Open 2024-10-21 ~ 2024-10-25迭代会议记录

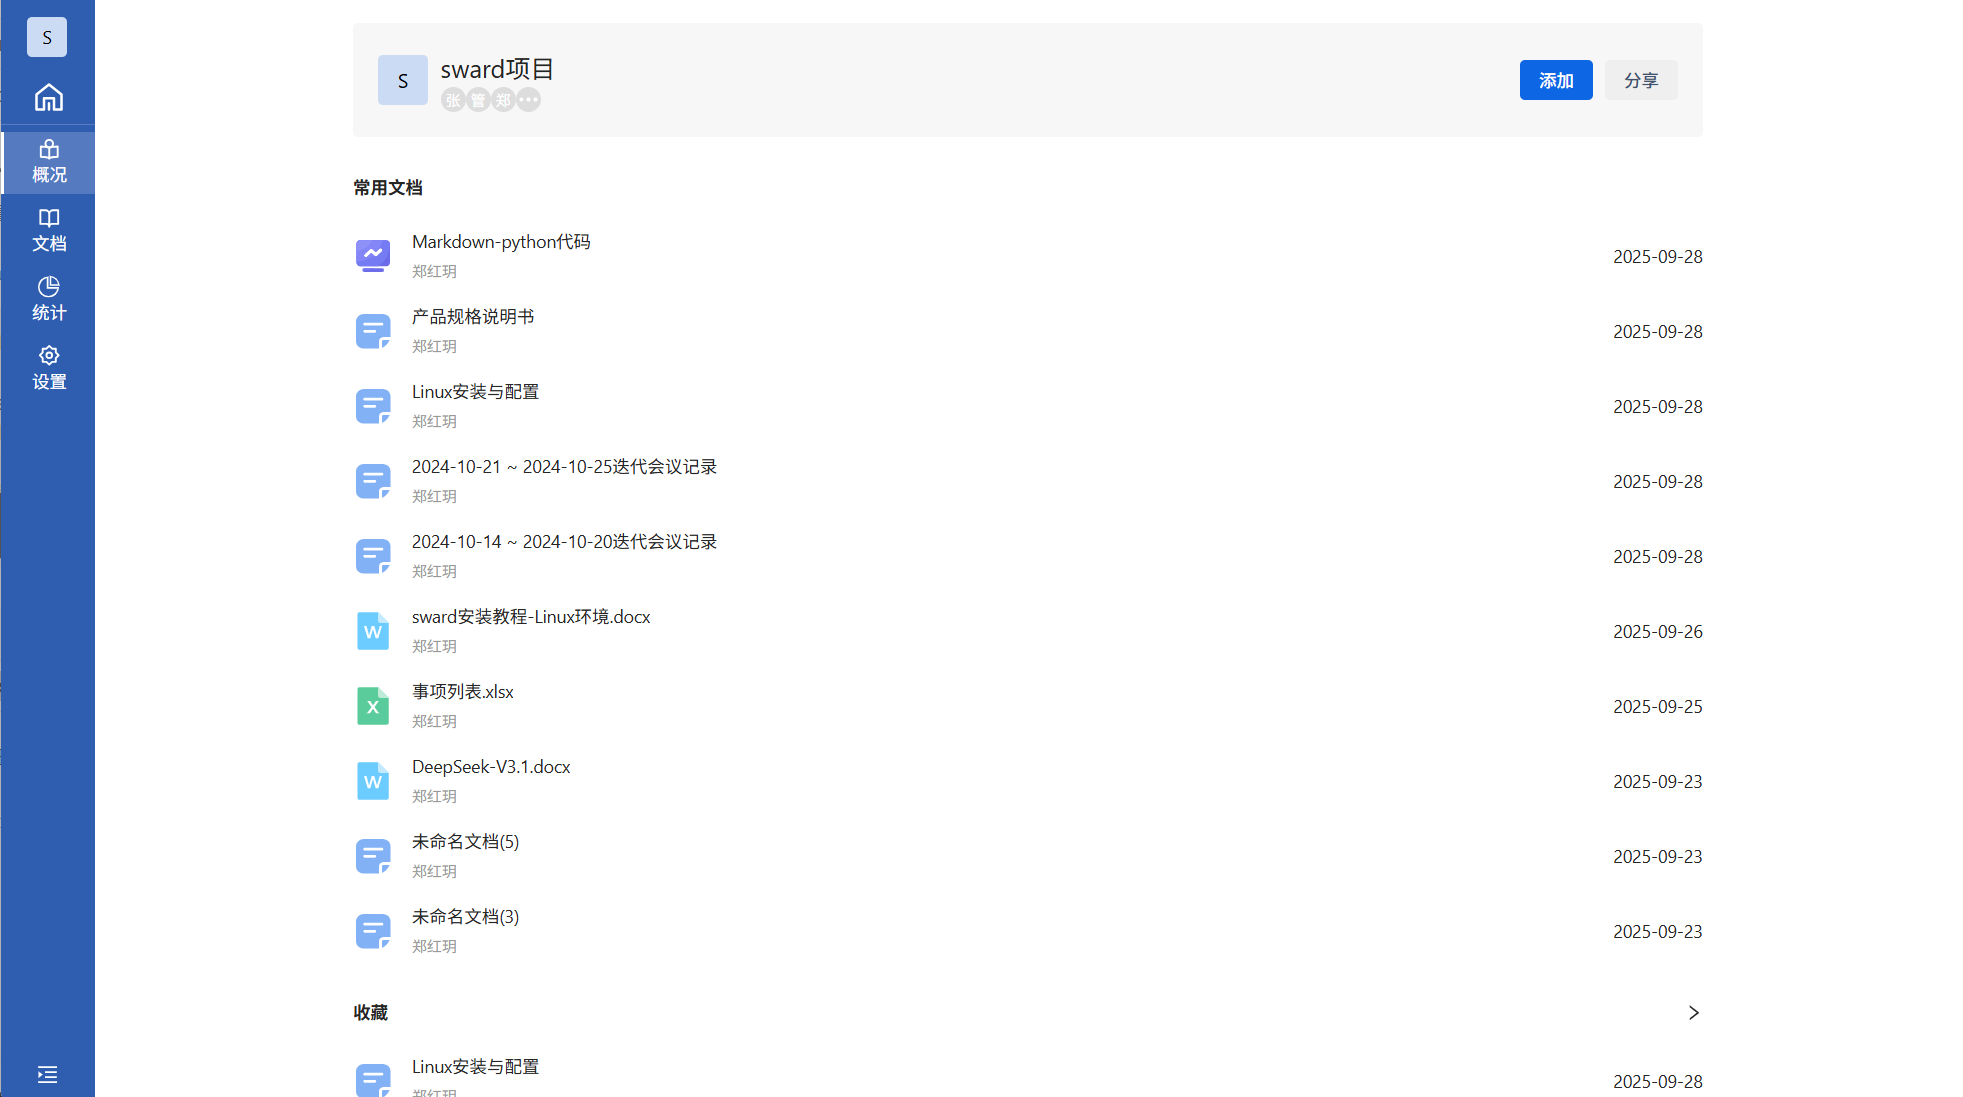(x=564, y=467)
